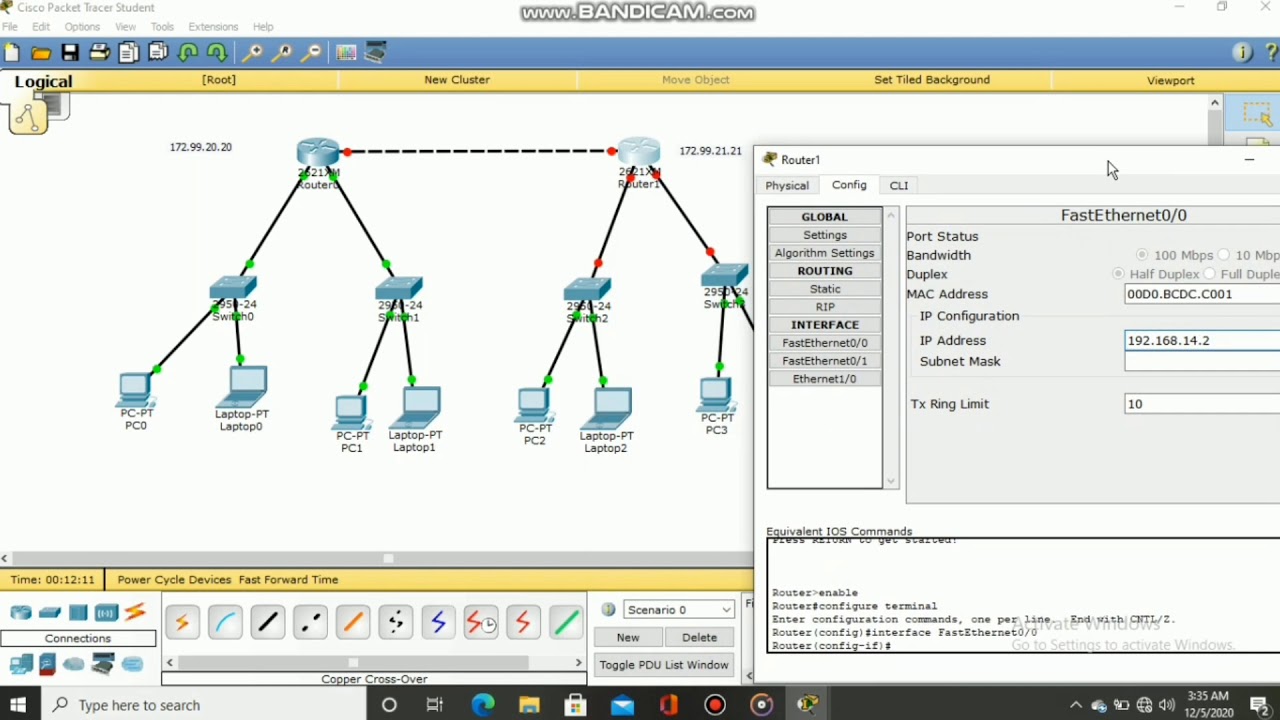Choose the green octal cable

point(566,623)
